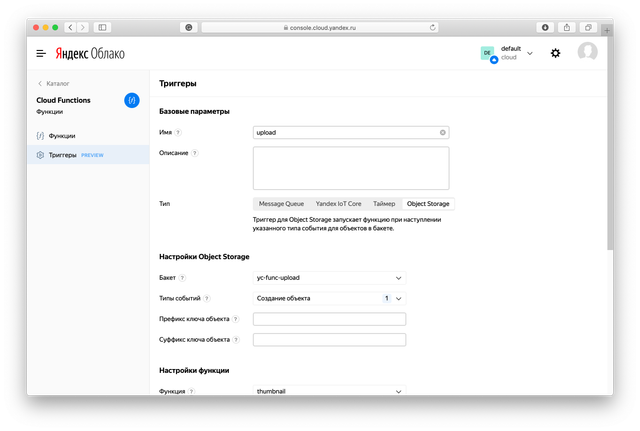Clear the Имя field with the x icon
This screenshot has height=431, width=640.
point(442,132)
